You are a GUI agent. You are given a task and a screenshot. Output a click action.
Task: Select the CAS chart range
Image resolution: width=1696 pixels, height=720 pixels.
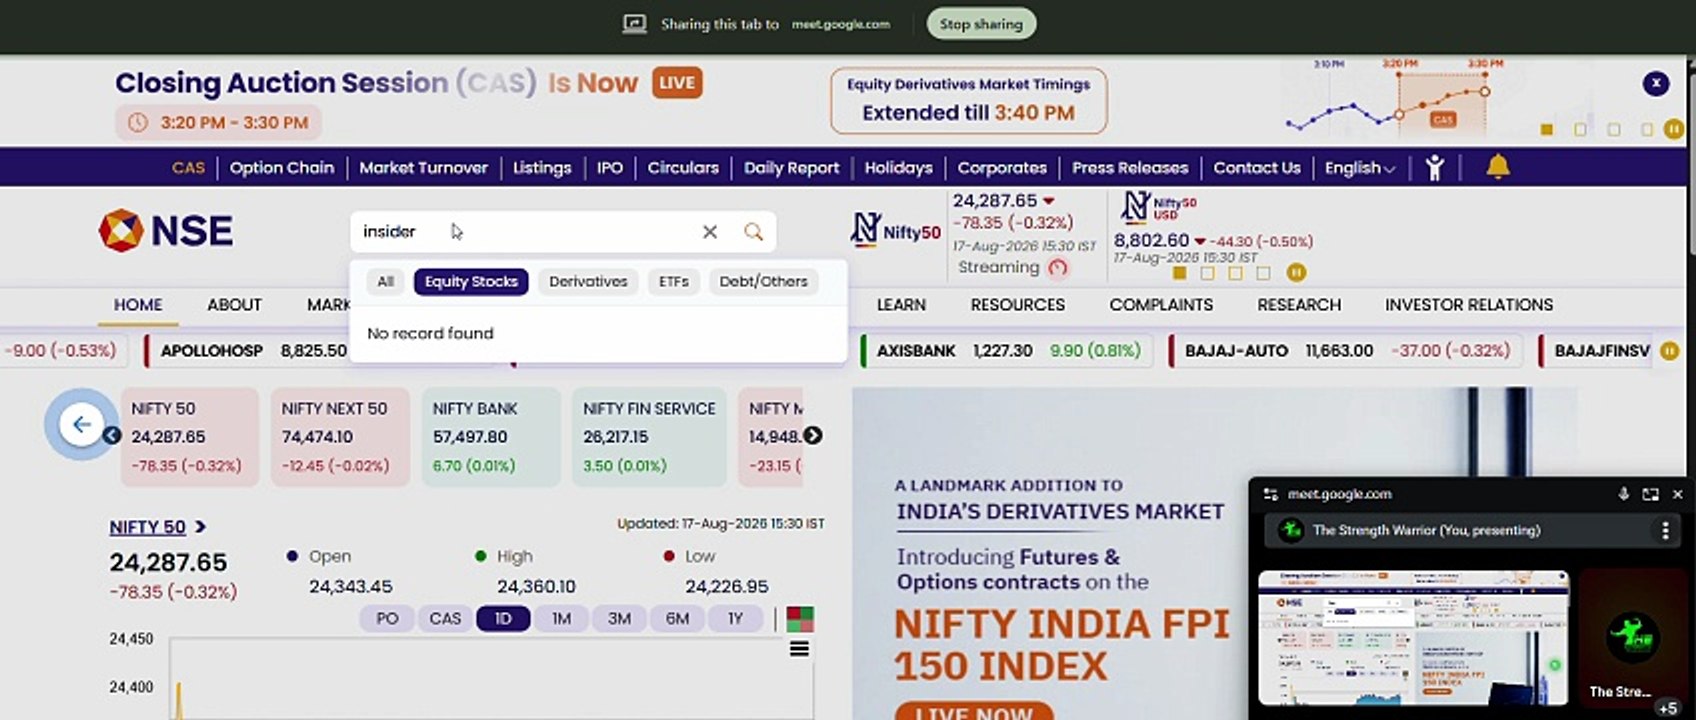(445, 619)
